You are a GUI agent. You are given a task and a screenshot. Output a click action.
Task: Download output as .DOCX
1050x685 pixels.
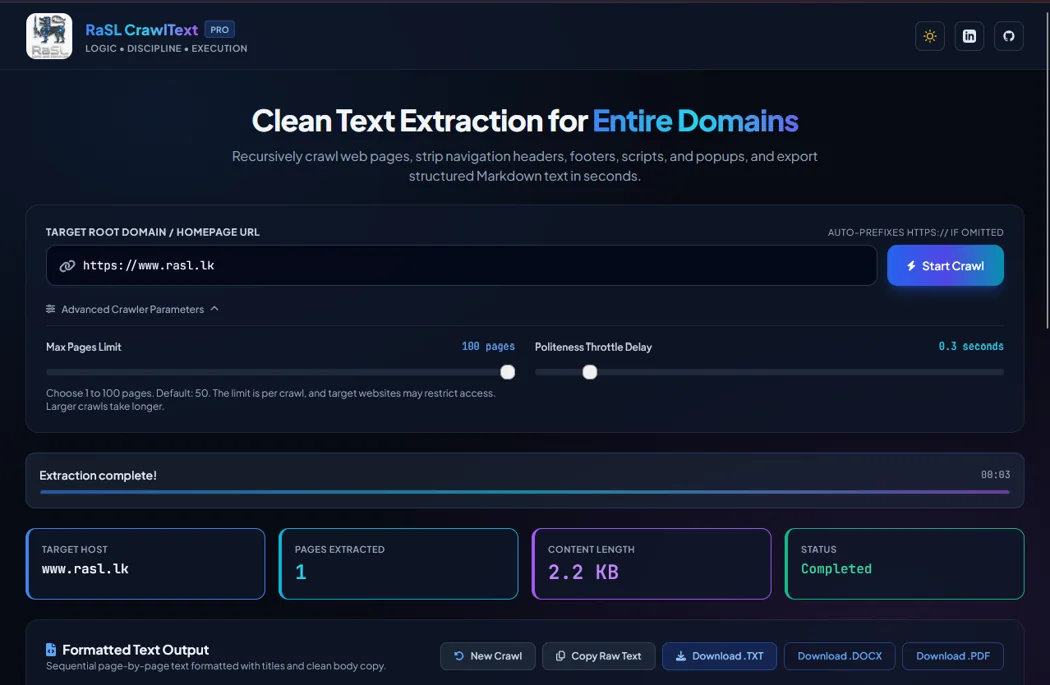click(840, 656)
